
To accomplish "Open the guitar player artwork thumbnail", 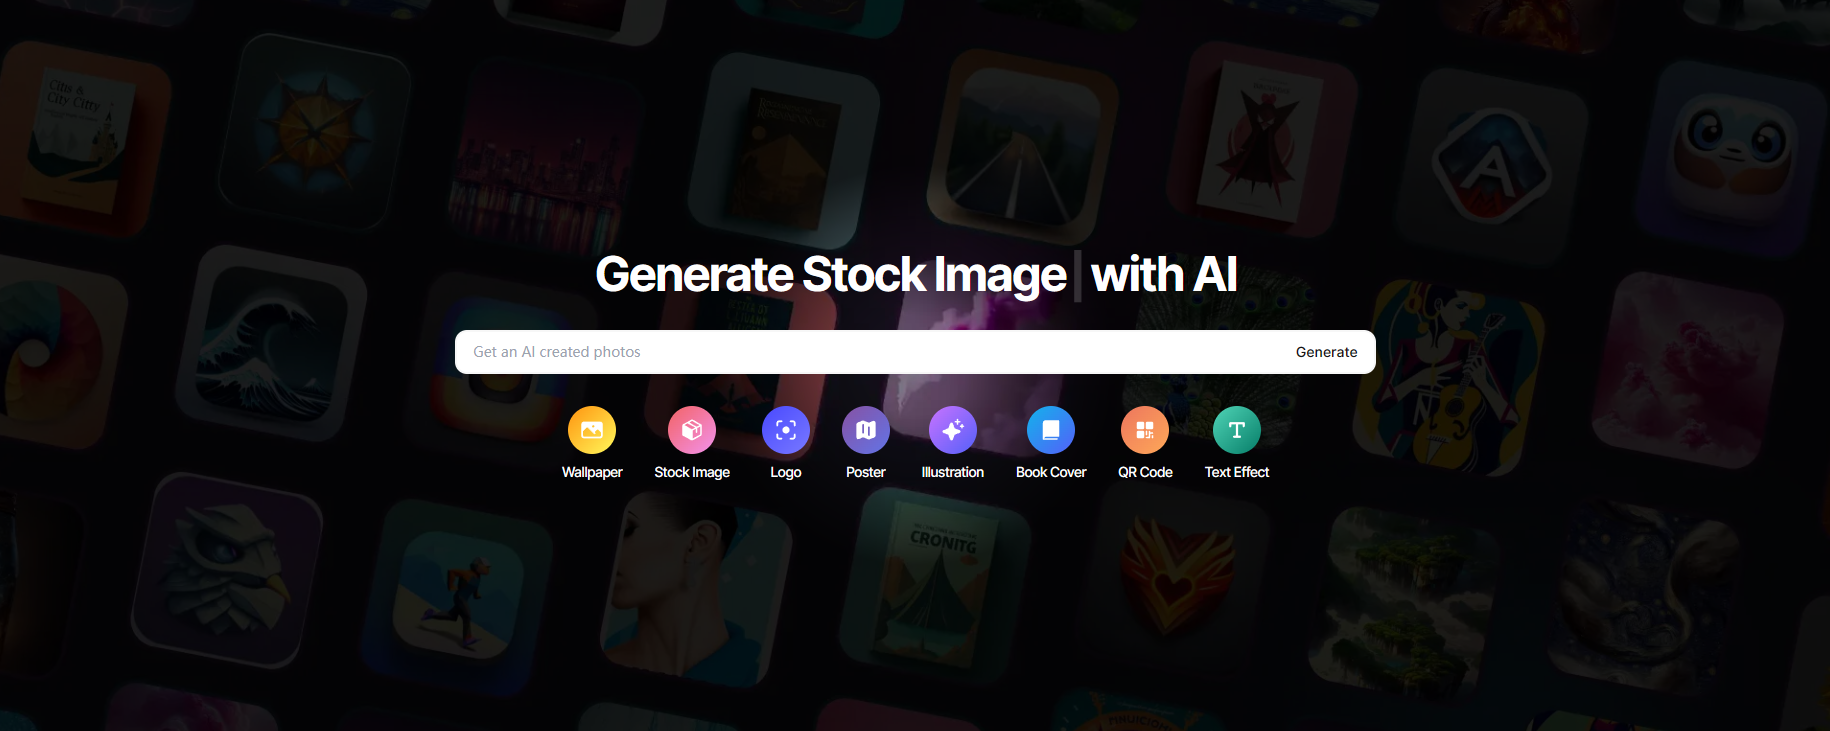I will click(1448, 375).
